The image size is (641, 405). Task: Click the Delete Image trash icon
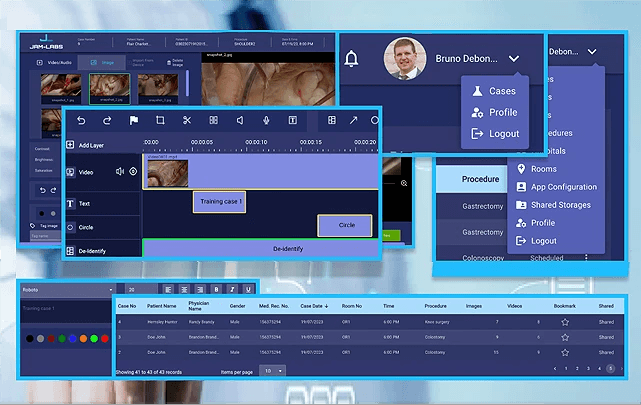(x=169, y=63)
